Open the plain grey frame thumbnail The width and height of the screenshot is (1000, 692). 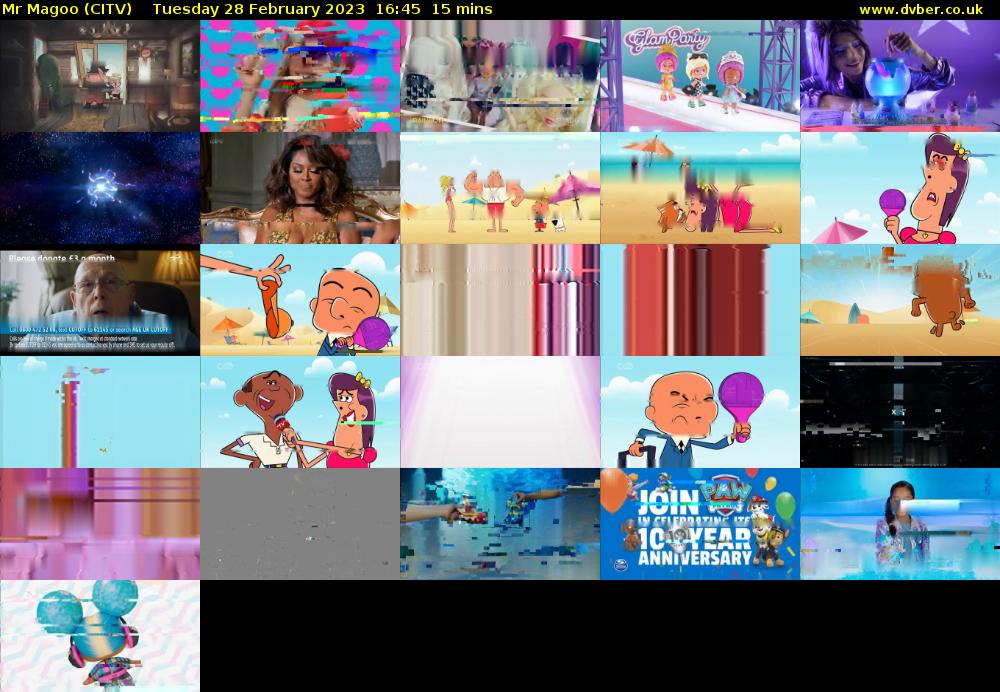pyautogui.click(x=300, y=524)
